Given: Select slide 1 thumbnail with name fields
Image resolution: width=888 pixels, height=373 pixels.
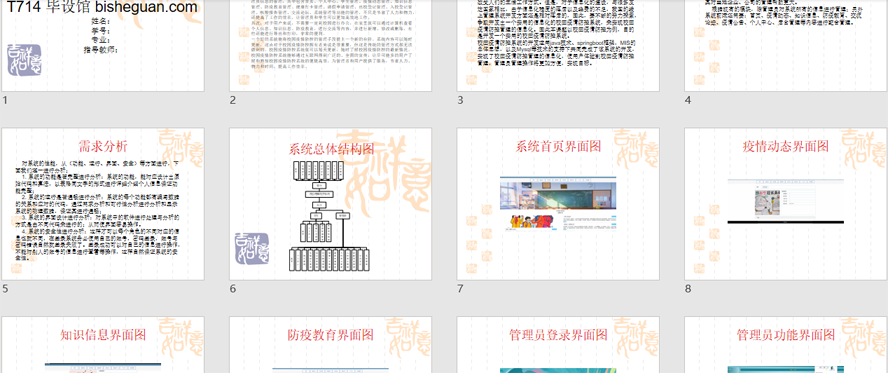Looking at the screenshot, I should [x=103, y=45].
